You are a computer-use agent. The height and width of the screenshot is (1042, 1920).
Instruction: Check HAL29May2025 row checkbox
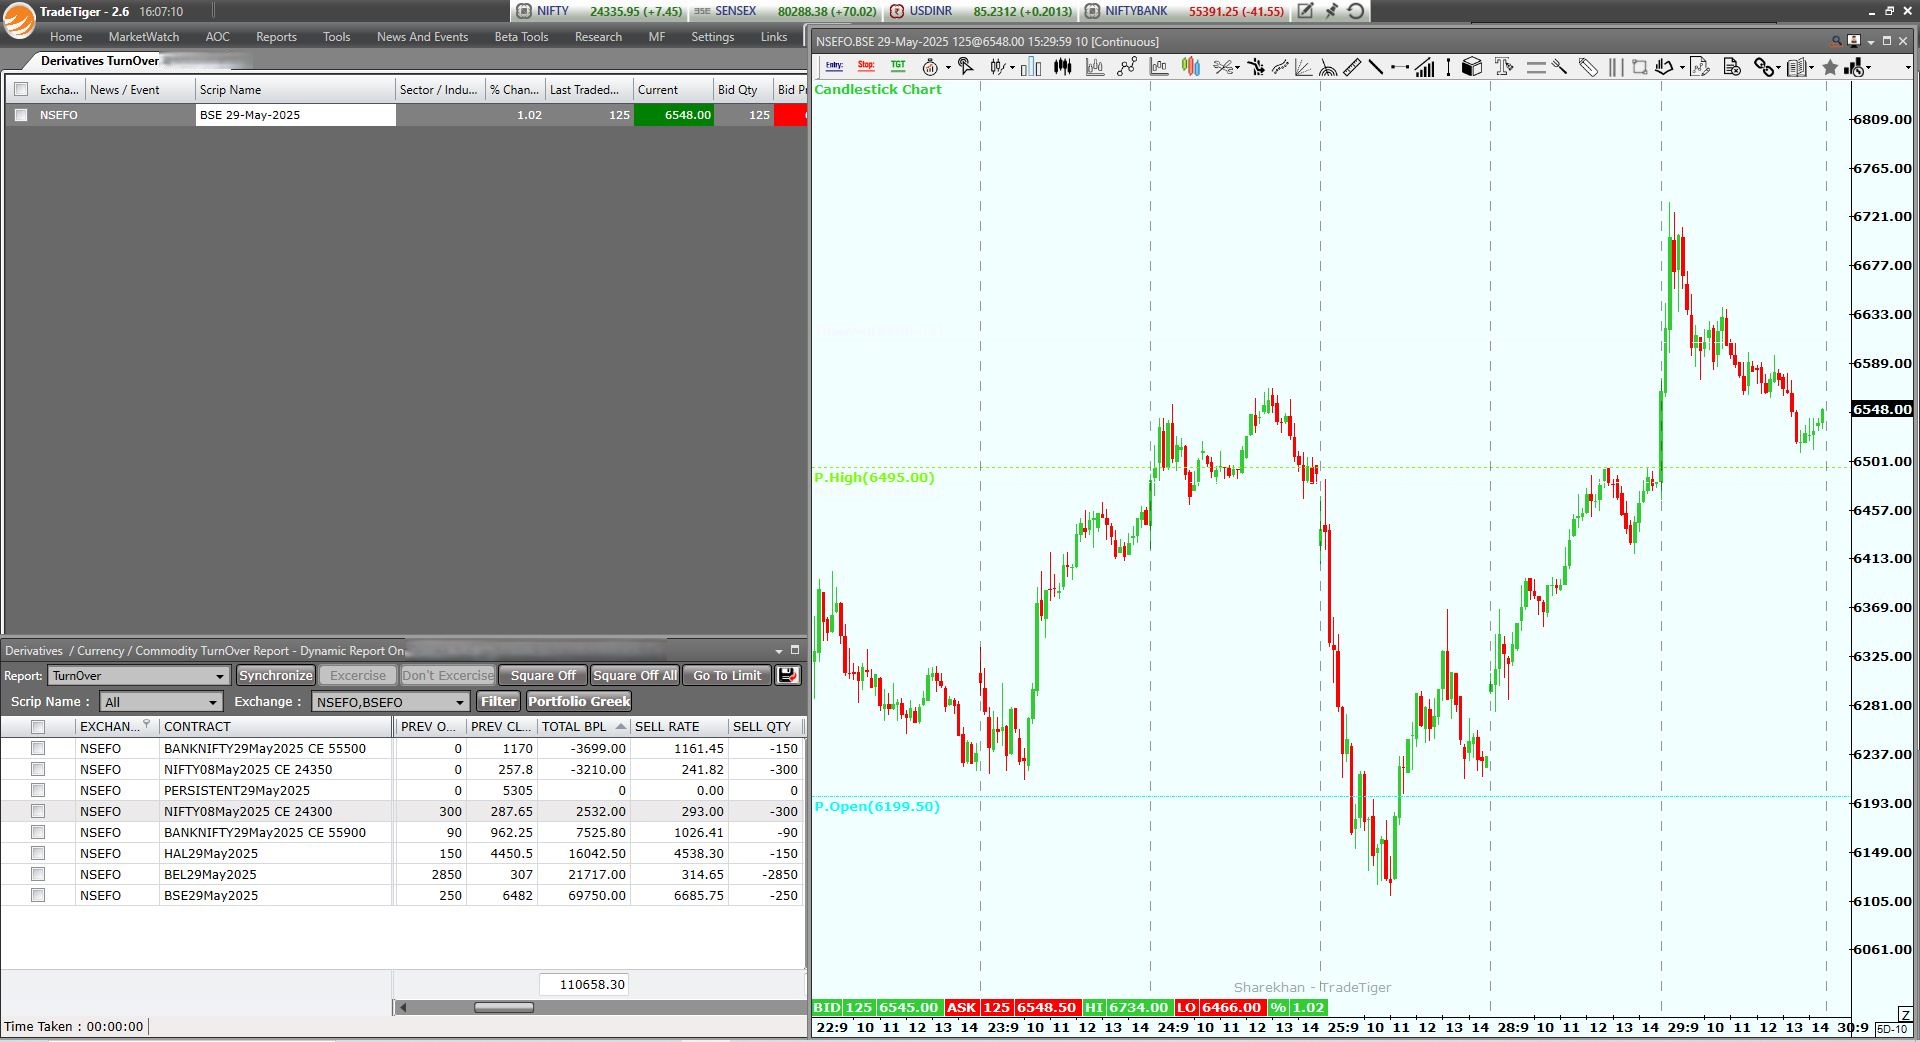[x=38, y=853]
